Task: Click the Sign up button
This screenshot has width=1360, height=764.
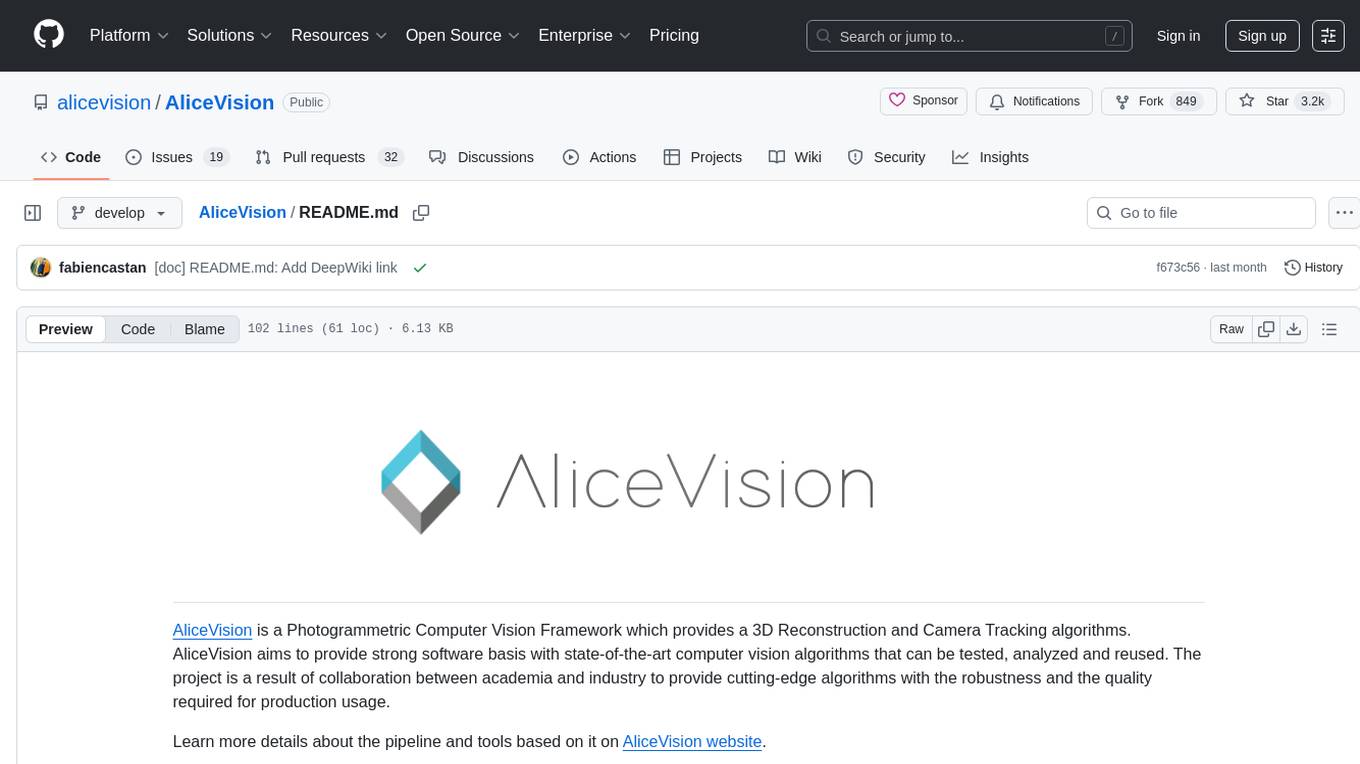Action: coord(1262,36)
